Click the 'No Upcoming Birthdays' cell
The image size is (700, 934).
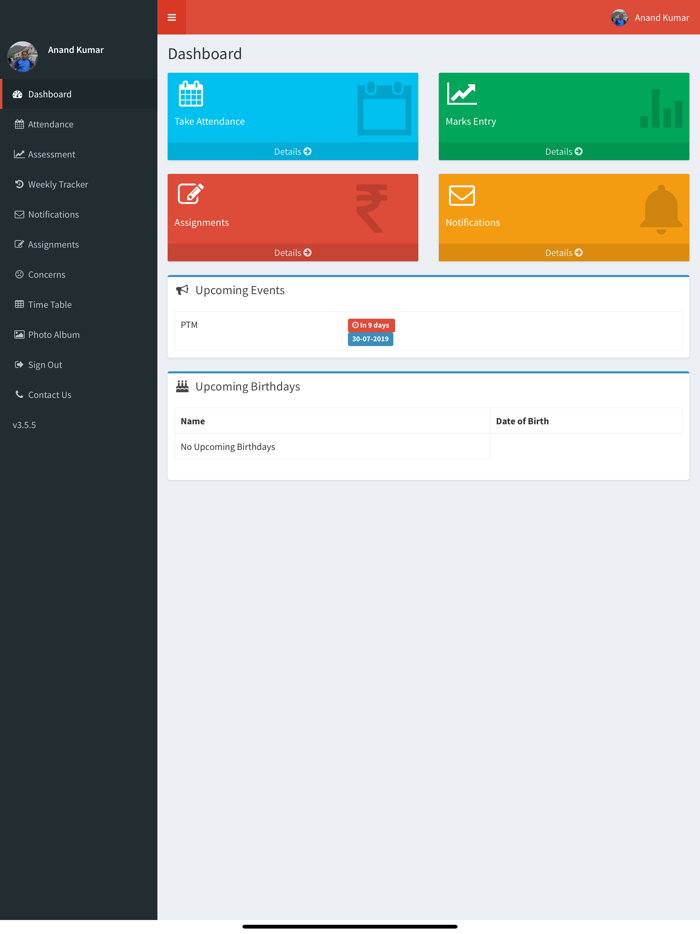tap(332, 447)
